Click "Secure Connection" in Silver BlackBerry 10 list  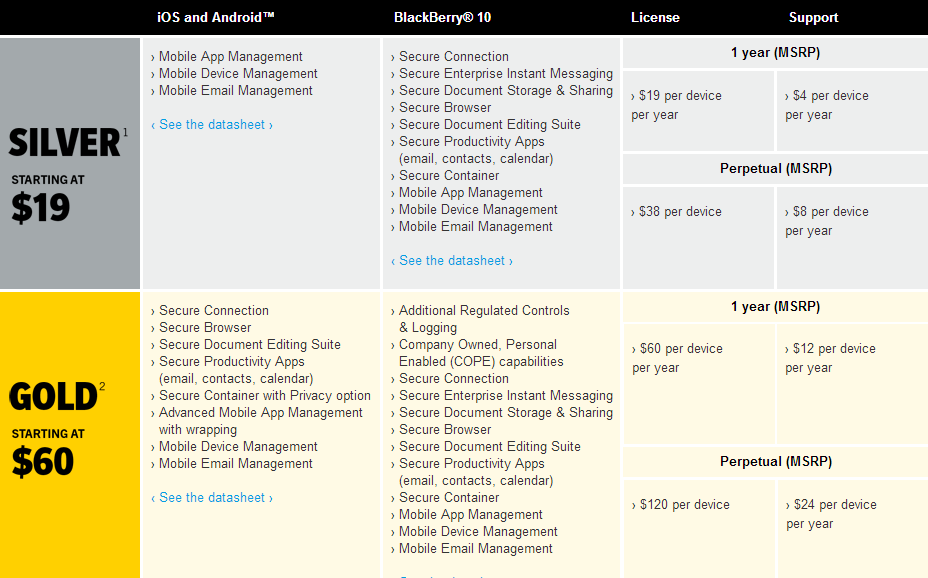453,57
